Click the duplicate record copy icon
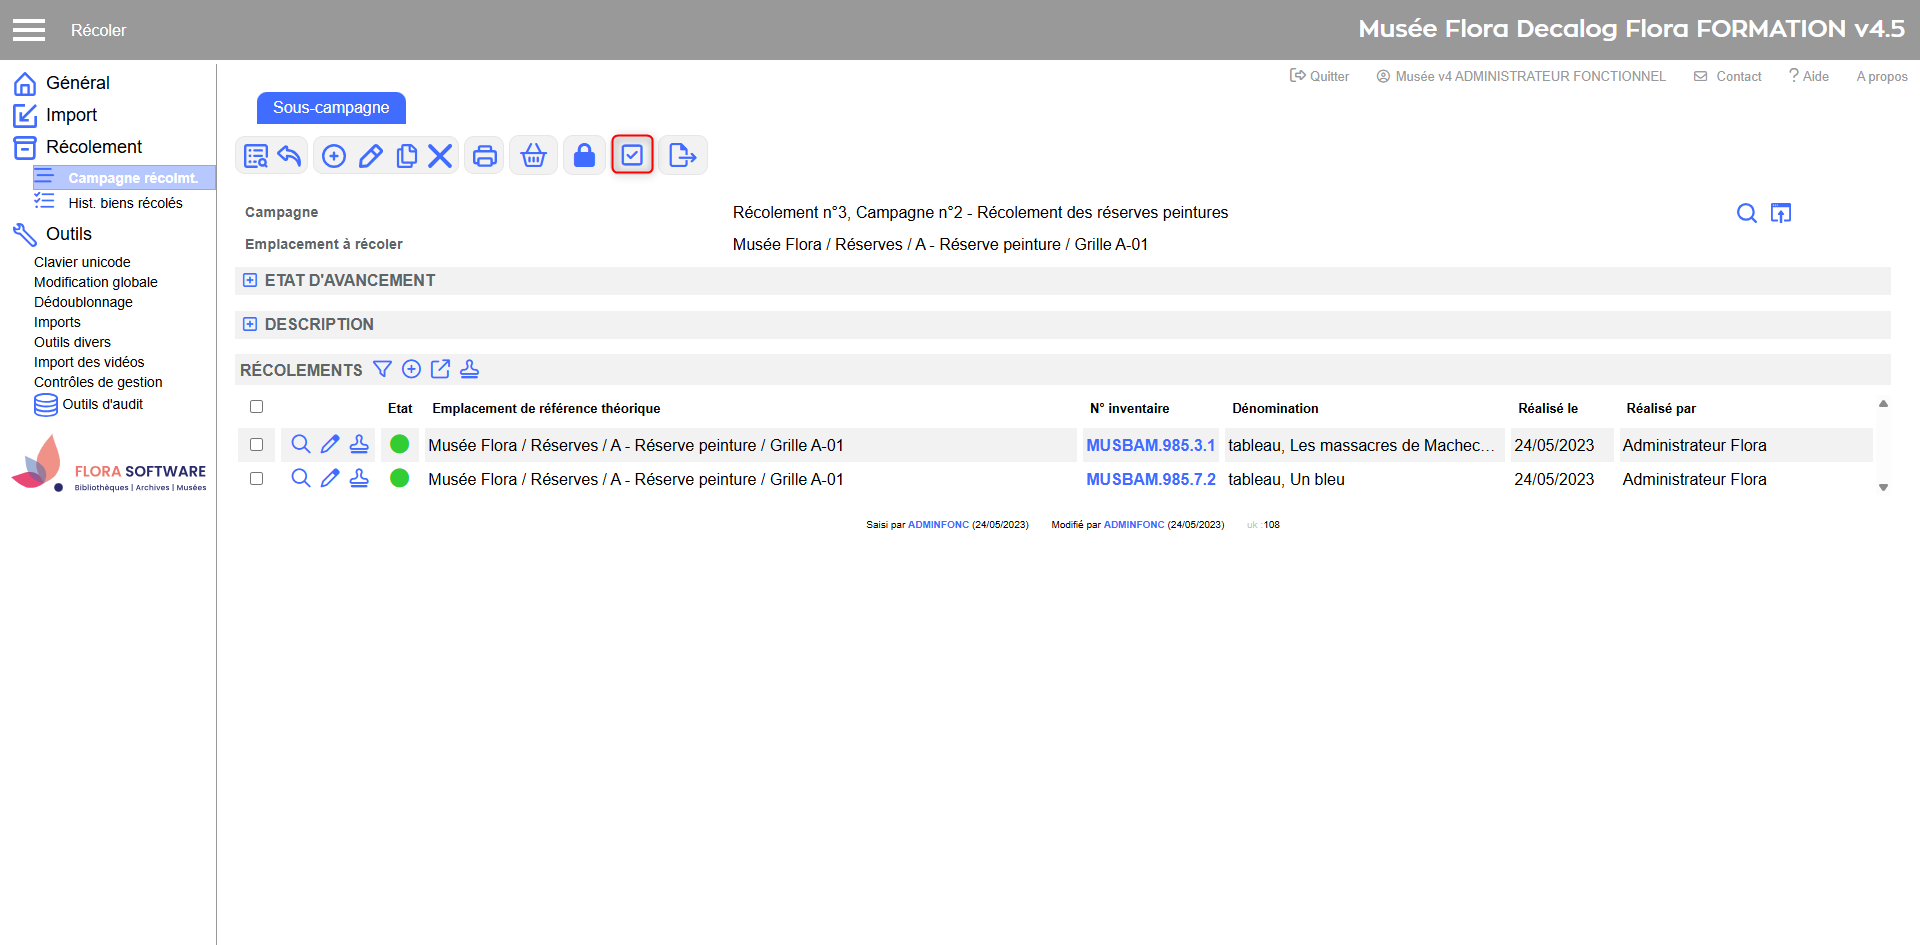The image size is (1920, 945). (x=406, y=156)
